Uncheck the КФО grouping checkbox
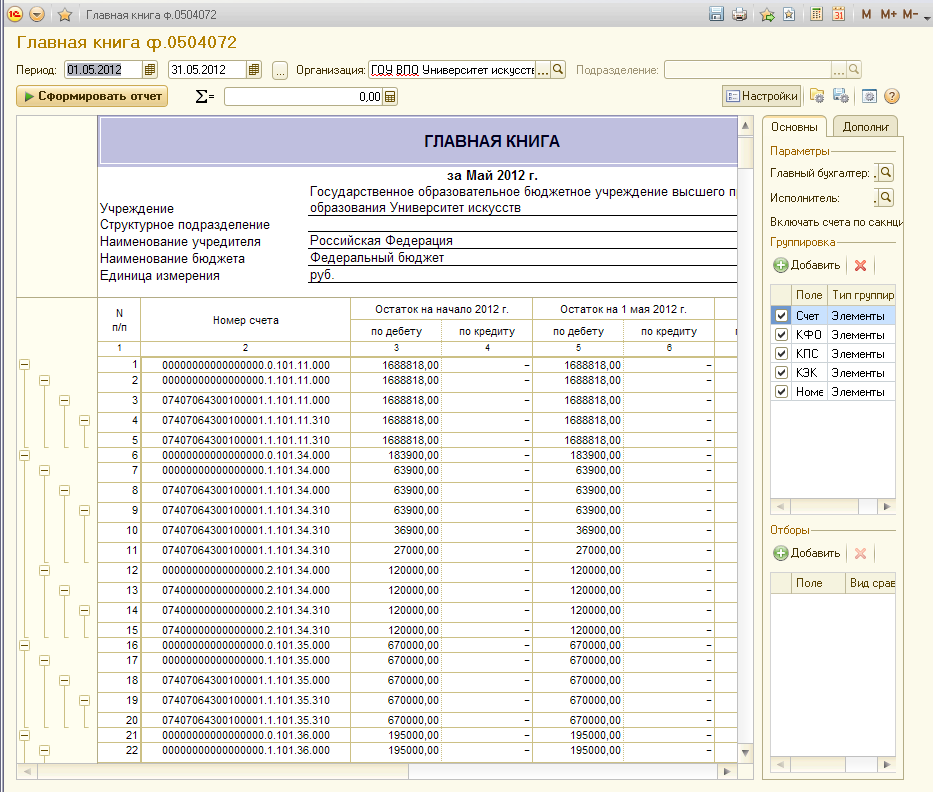The width and height of the screenshot is (933, 792). [x=781, y=335]
